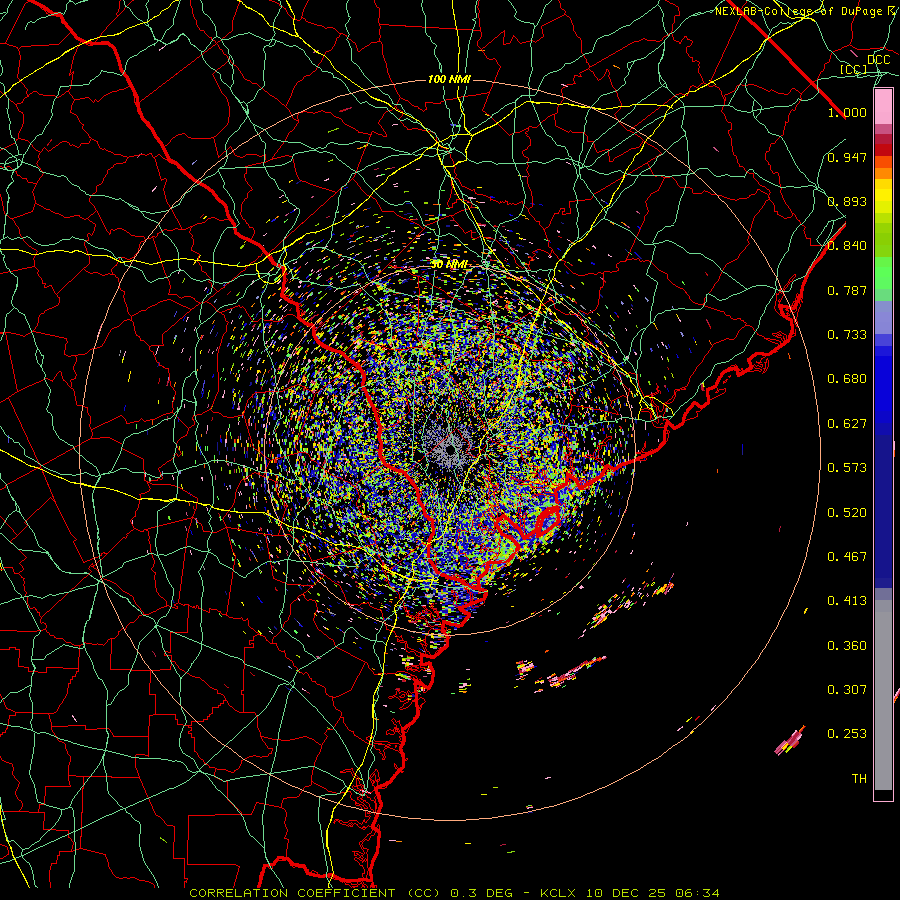Click the "0.3 DEG" elevation text
Image resolution: width=900 pixels, height=900 pixels.
click(480, 893)
